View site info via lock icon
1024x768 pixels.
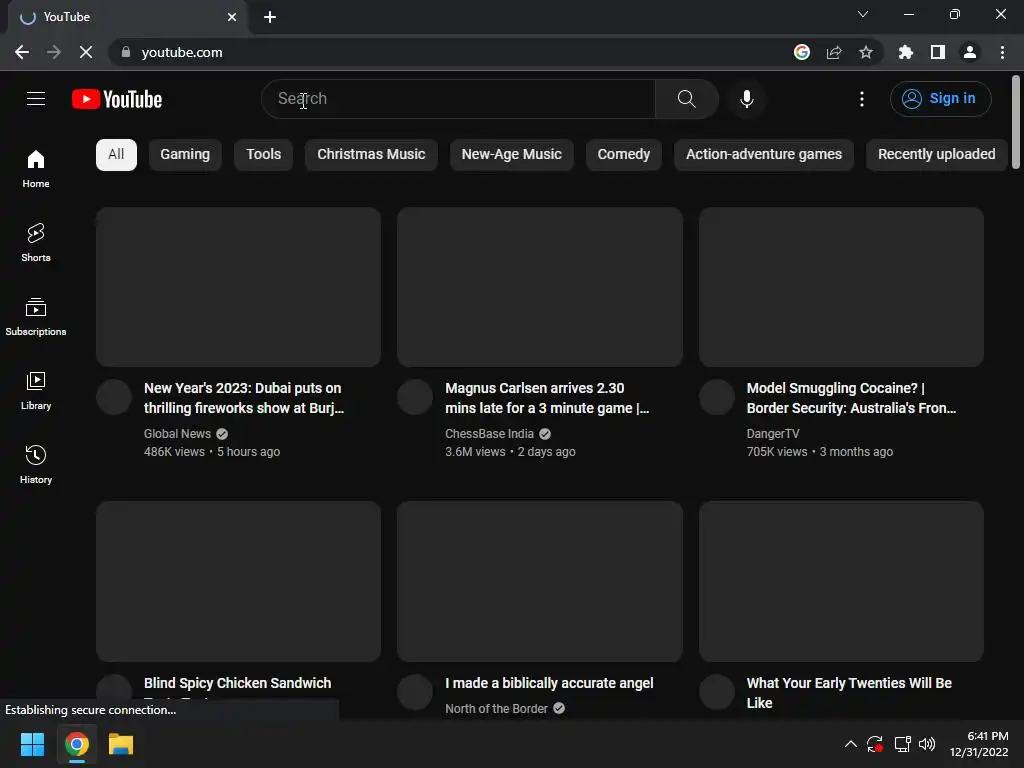pyautogui.click(x=126, y=52)
